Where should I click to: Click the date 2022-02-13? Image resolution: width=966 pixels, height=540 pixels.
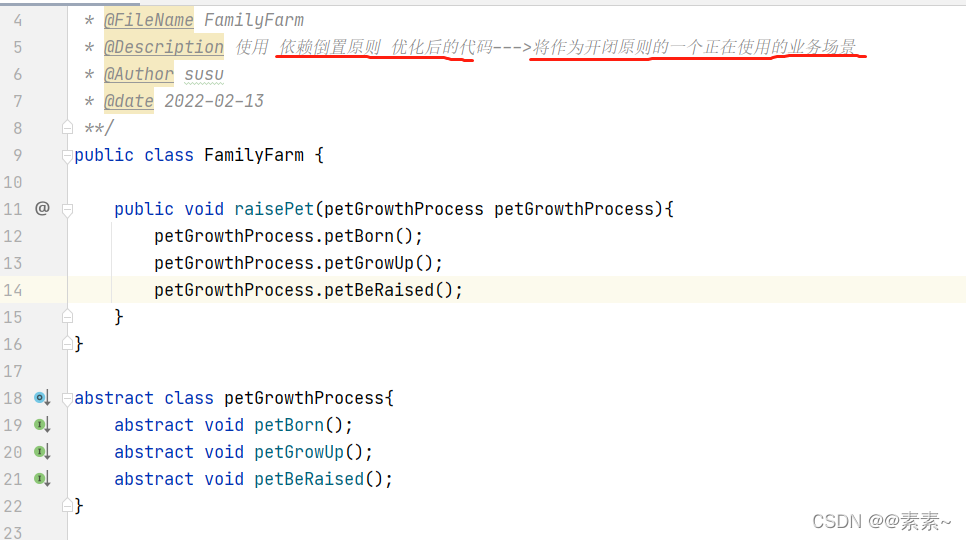click(x=214, y=101)
